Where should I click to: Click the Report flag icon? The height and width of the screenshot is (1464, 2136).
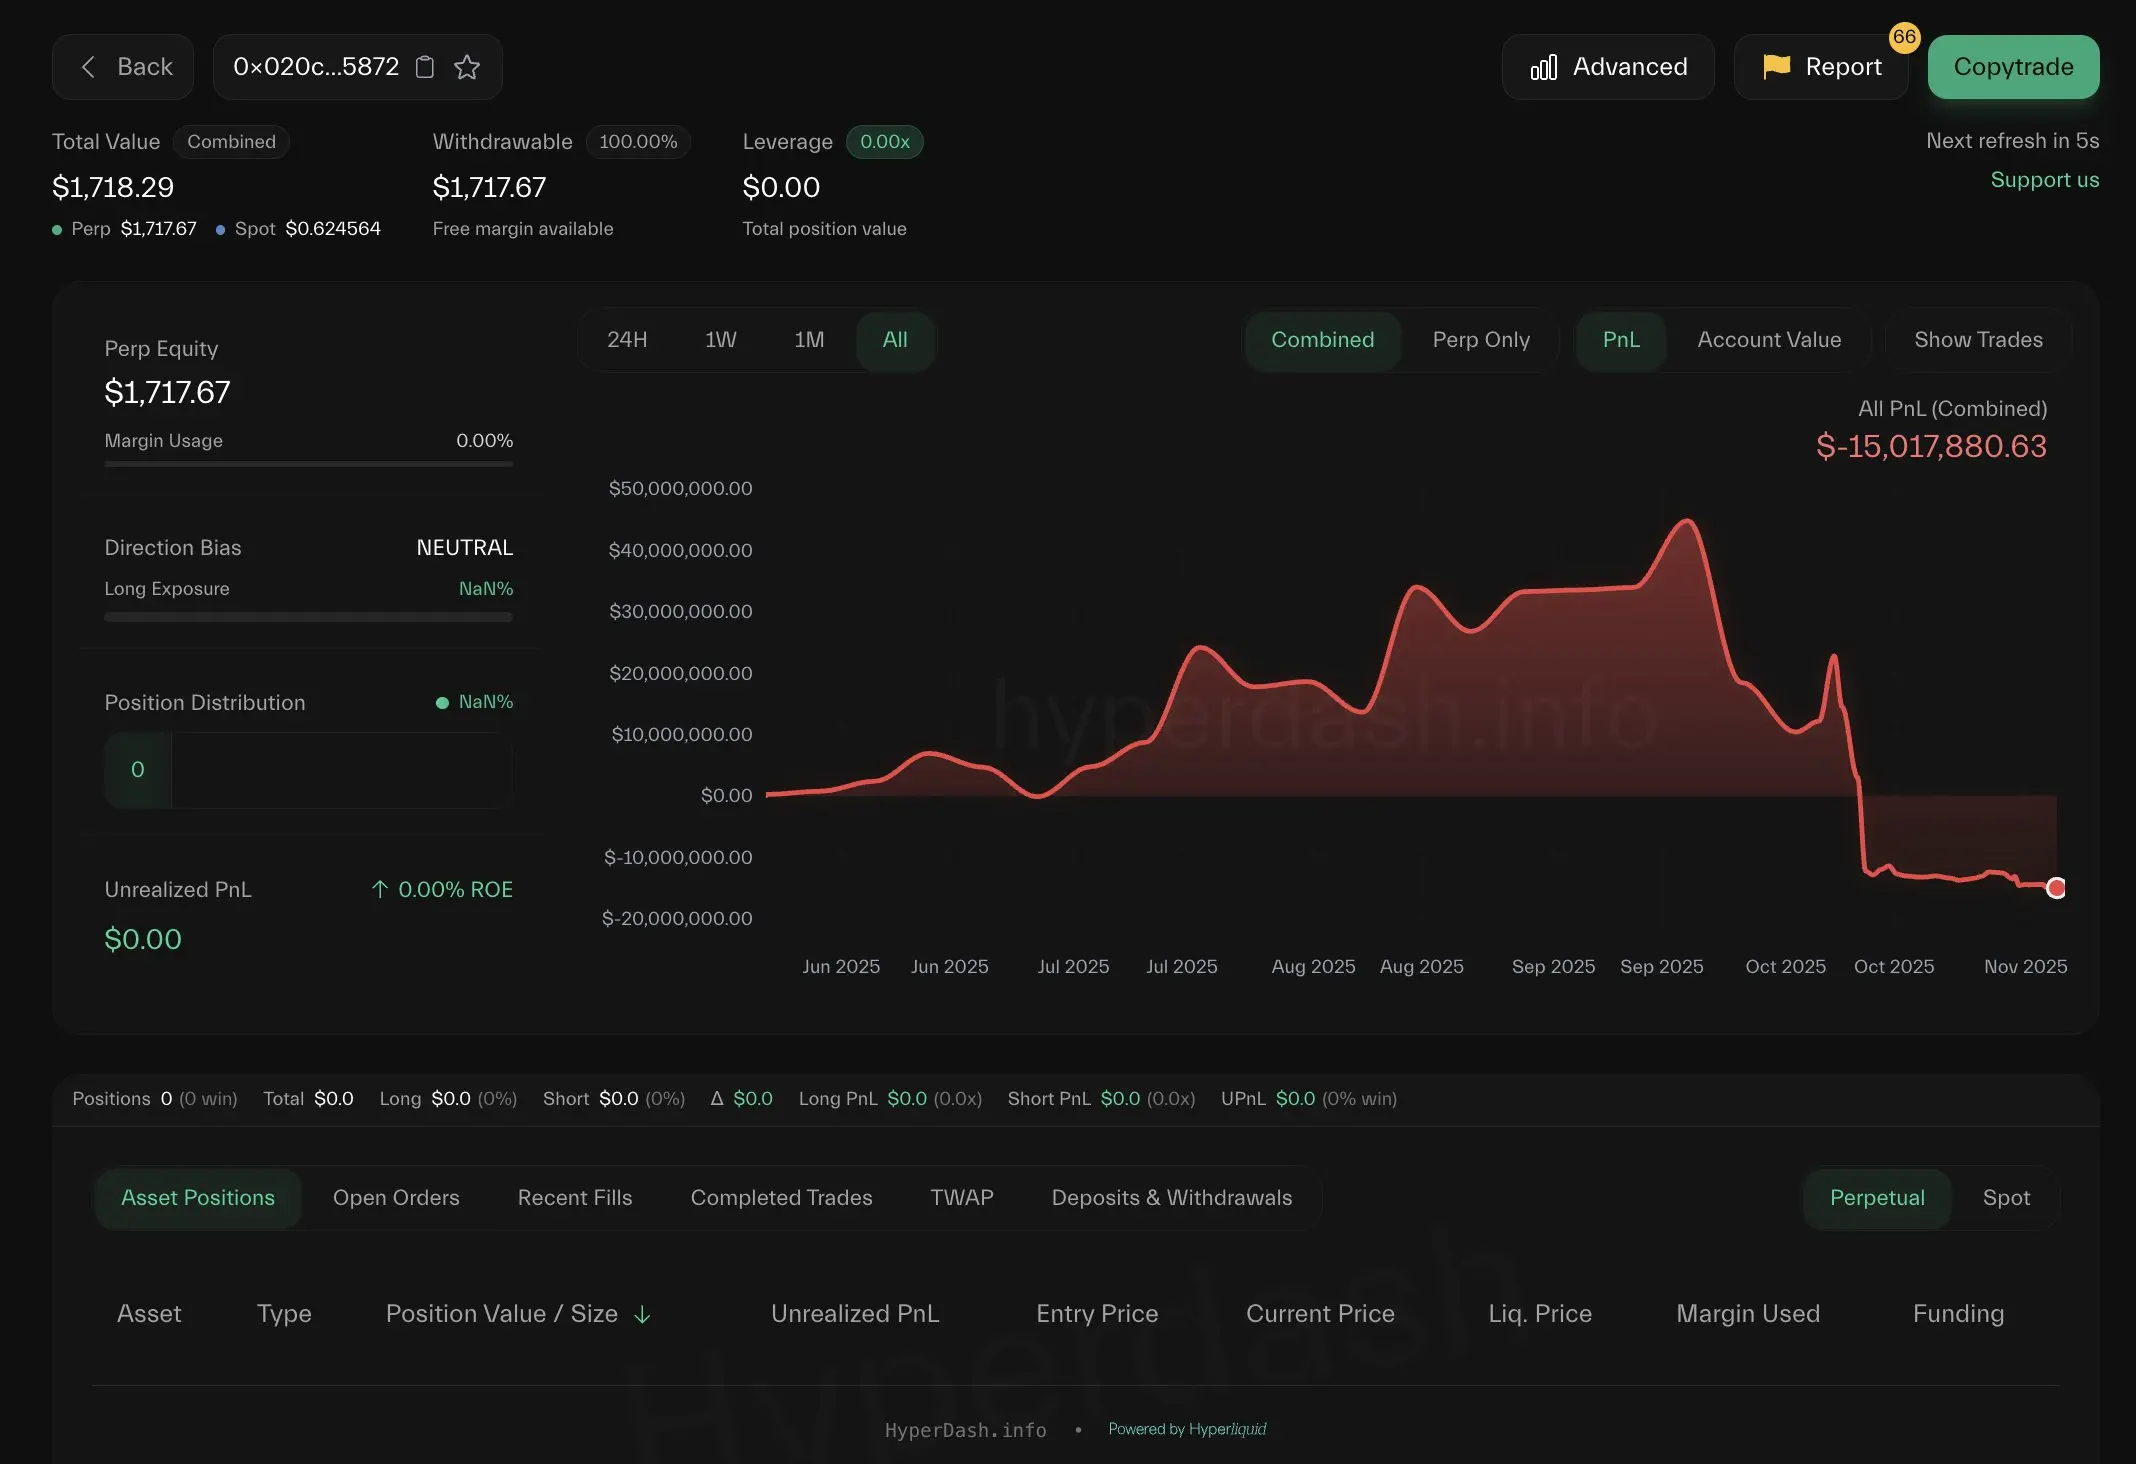coord(1776,67)
